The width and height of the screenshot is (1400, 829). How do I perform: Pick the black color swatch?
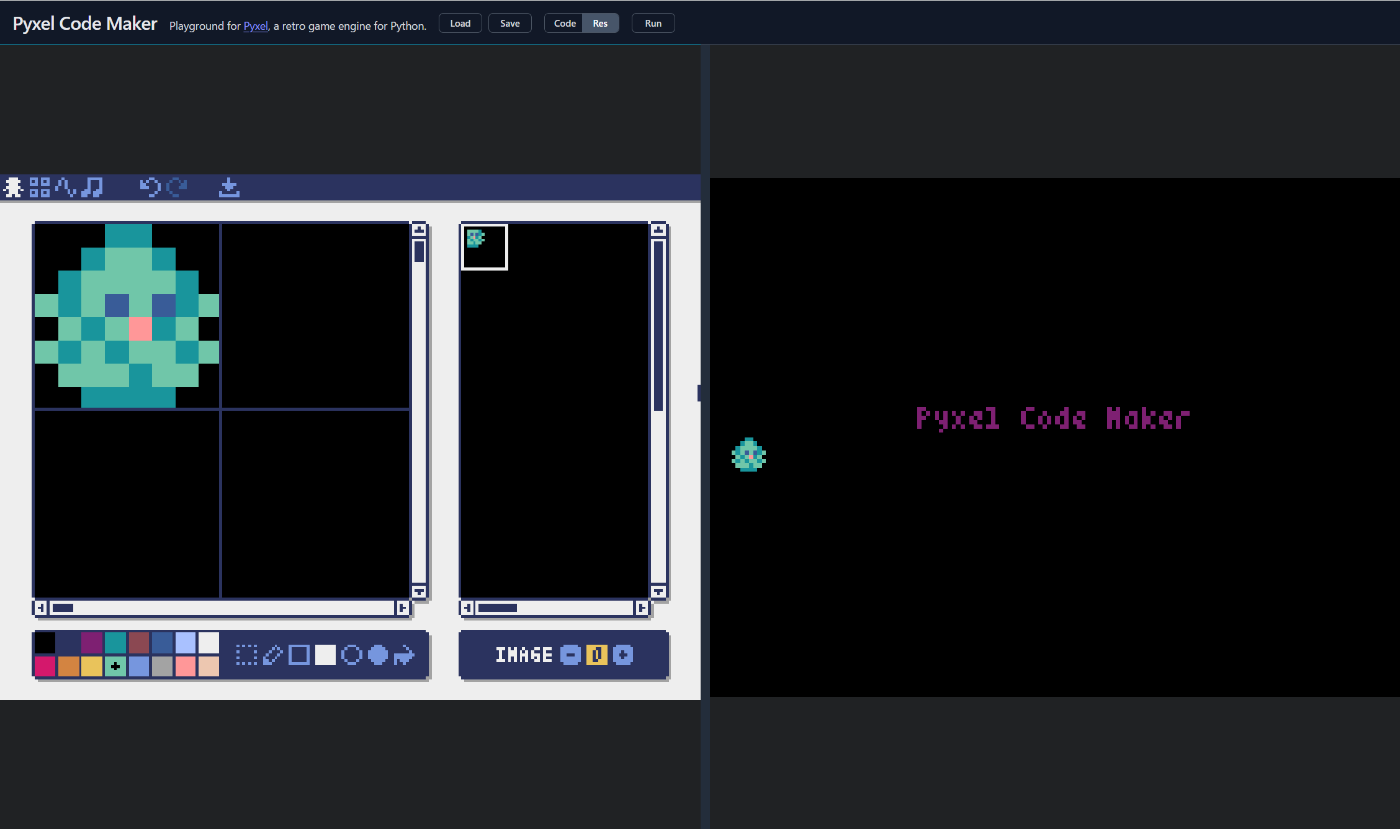[45, 643]
